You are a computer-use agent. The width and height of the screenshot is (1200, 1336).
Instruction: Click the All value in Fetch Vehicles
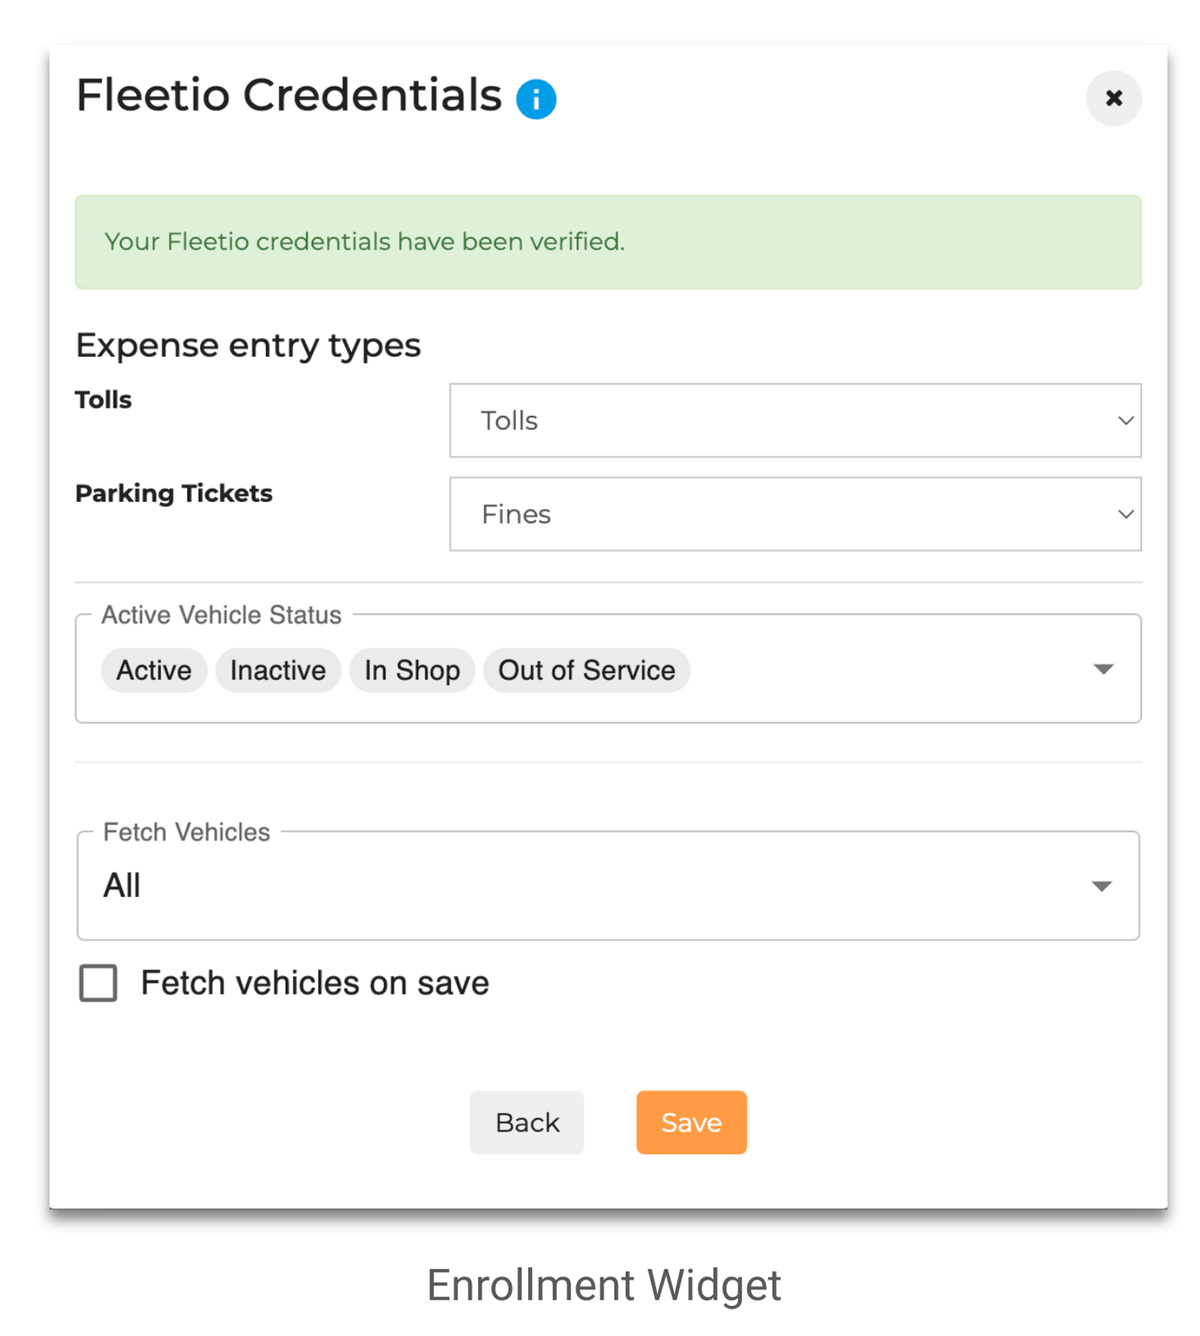(x=122, y=886)
